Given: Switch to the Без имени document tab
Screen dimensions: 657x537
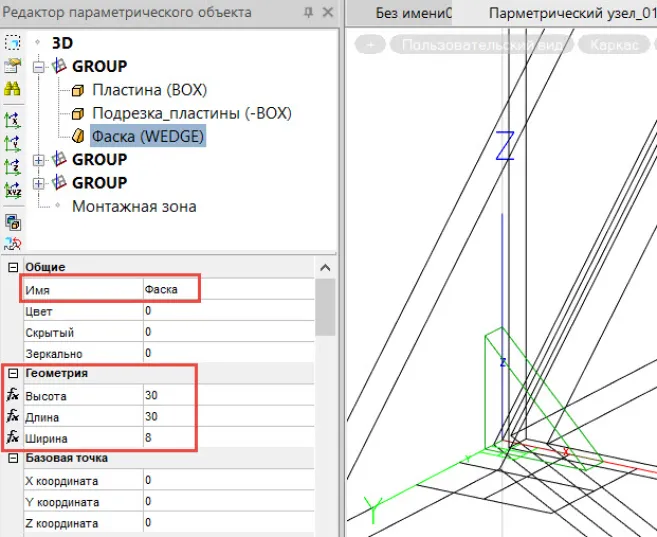Looking at the screenshot, I should [413, 13].
